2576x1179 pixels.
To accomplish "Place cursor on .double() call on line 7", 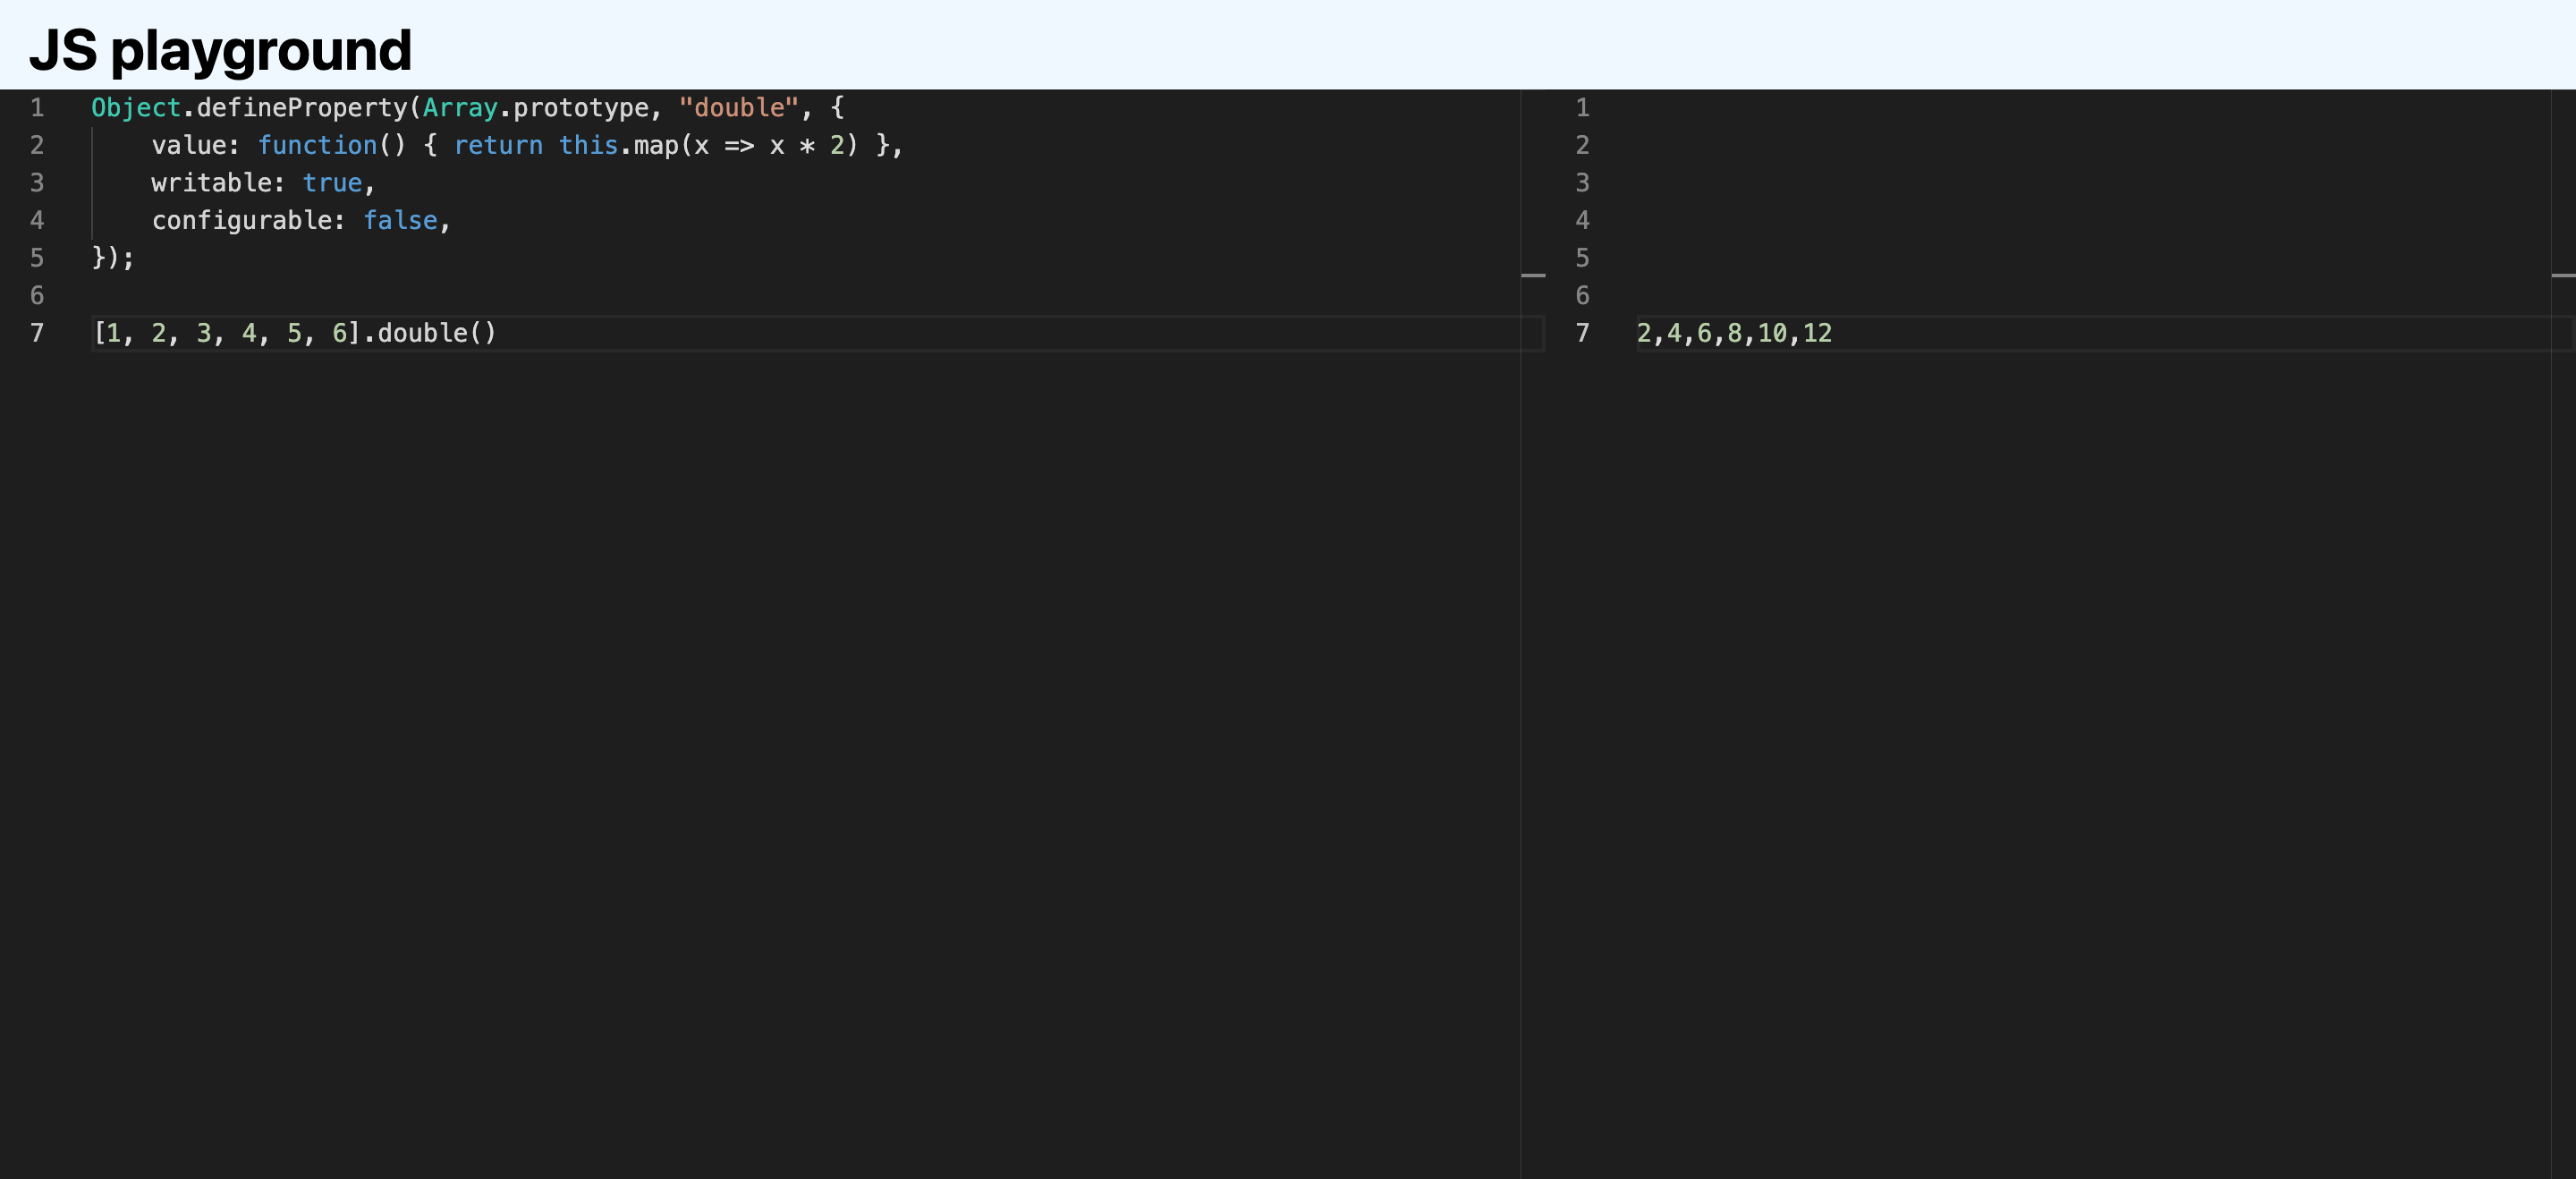I will click(x=422, y=333).
